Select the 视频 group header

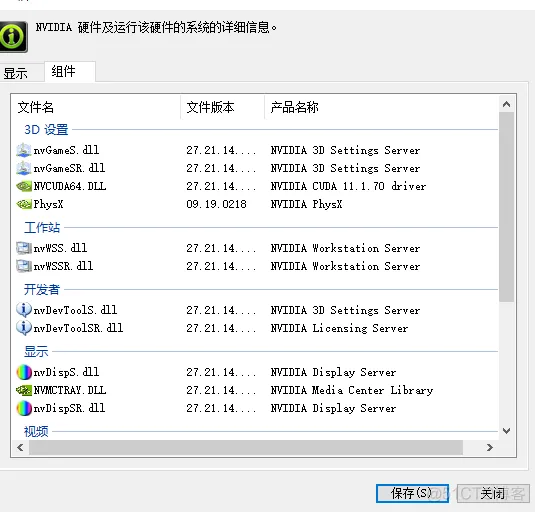pos(36,431)
